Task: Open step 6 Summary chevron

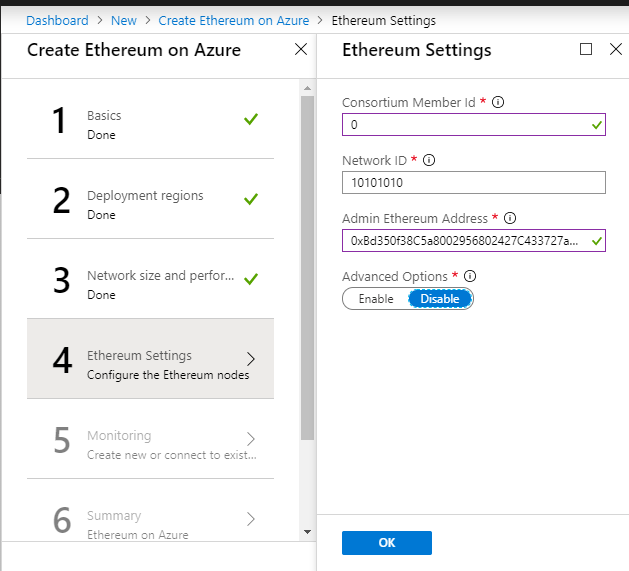Action: pos(251,519)
